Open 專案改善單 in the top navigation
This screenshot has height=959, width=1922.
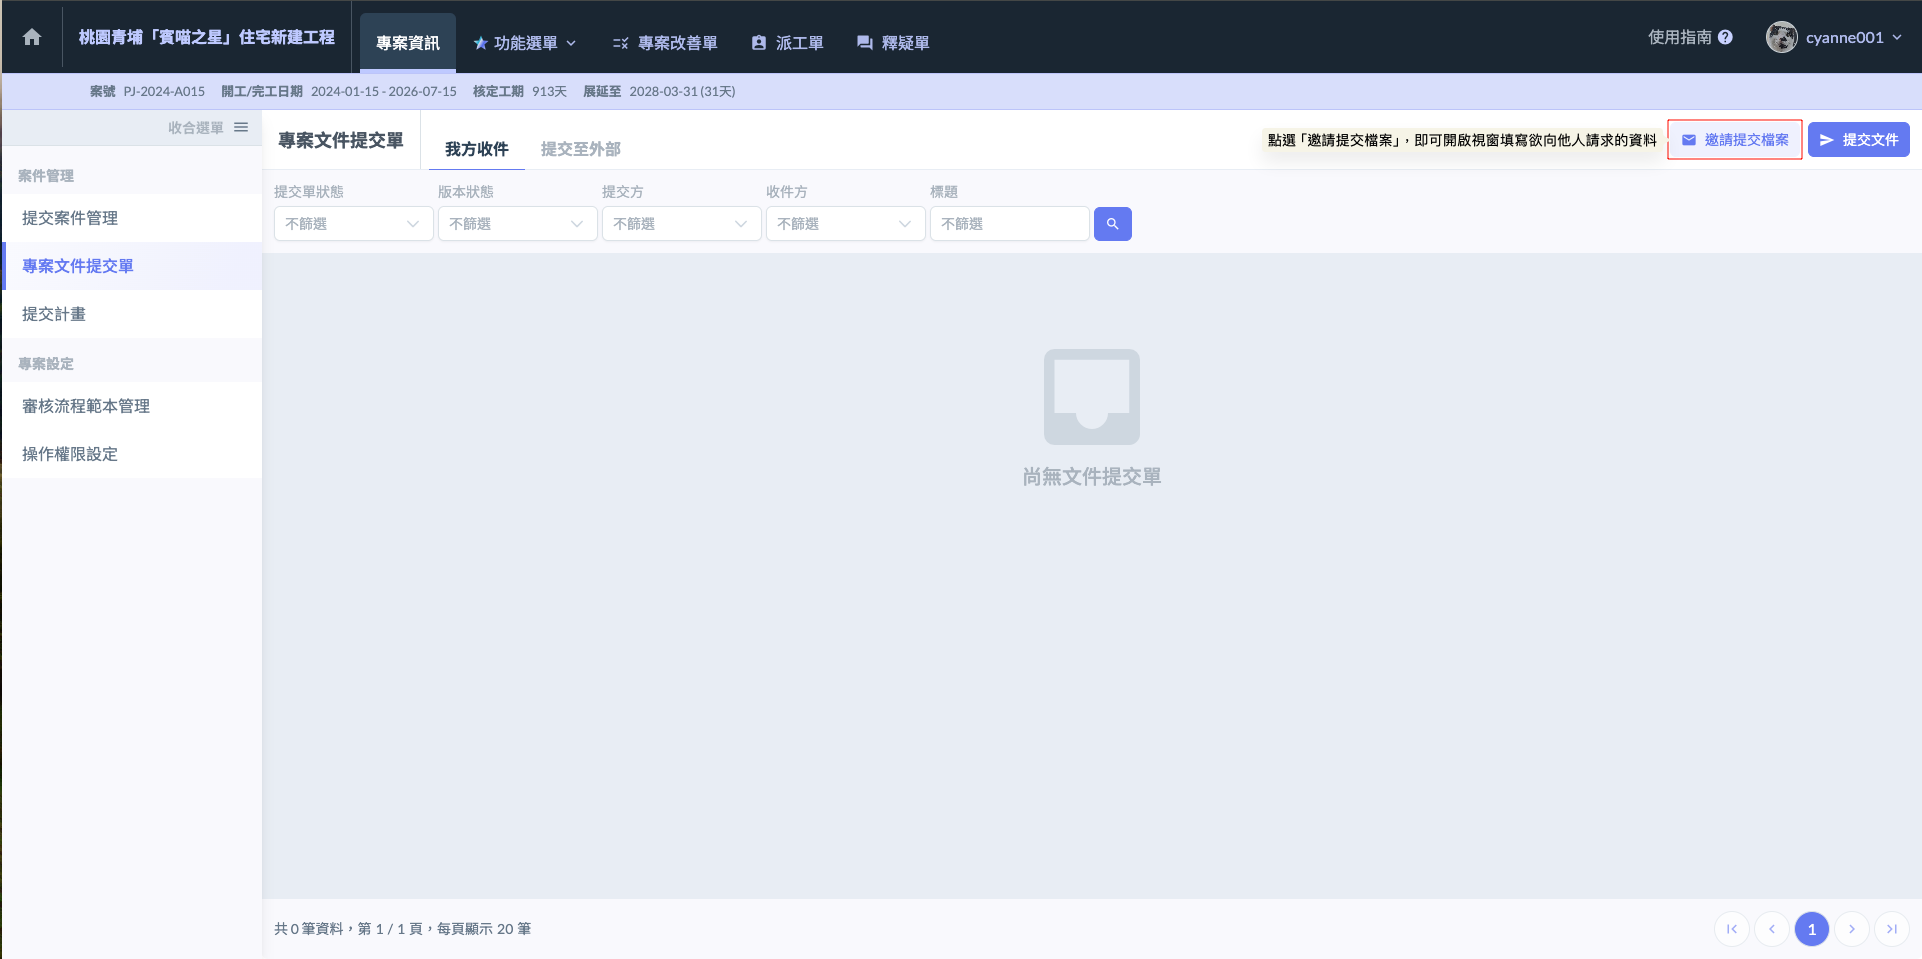665,43
